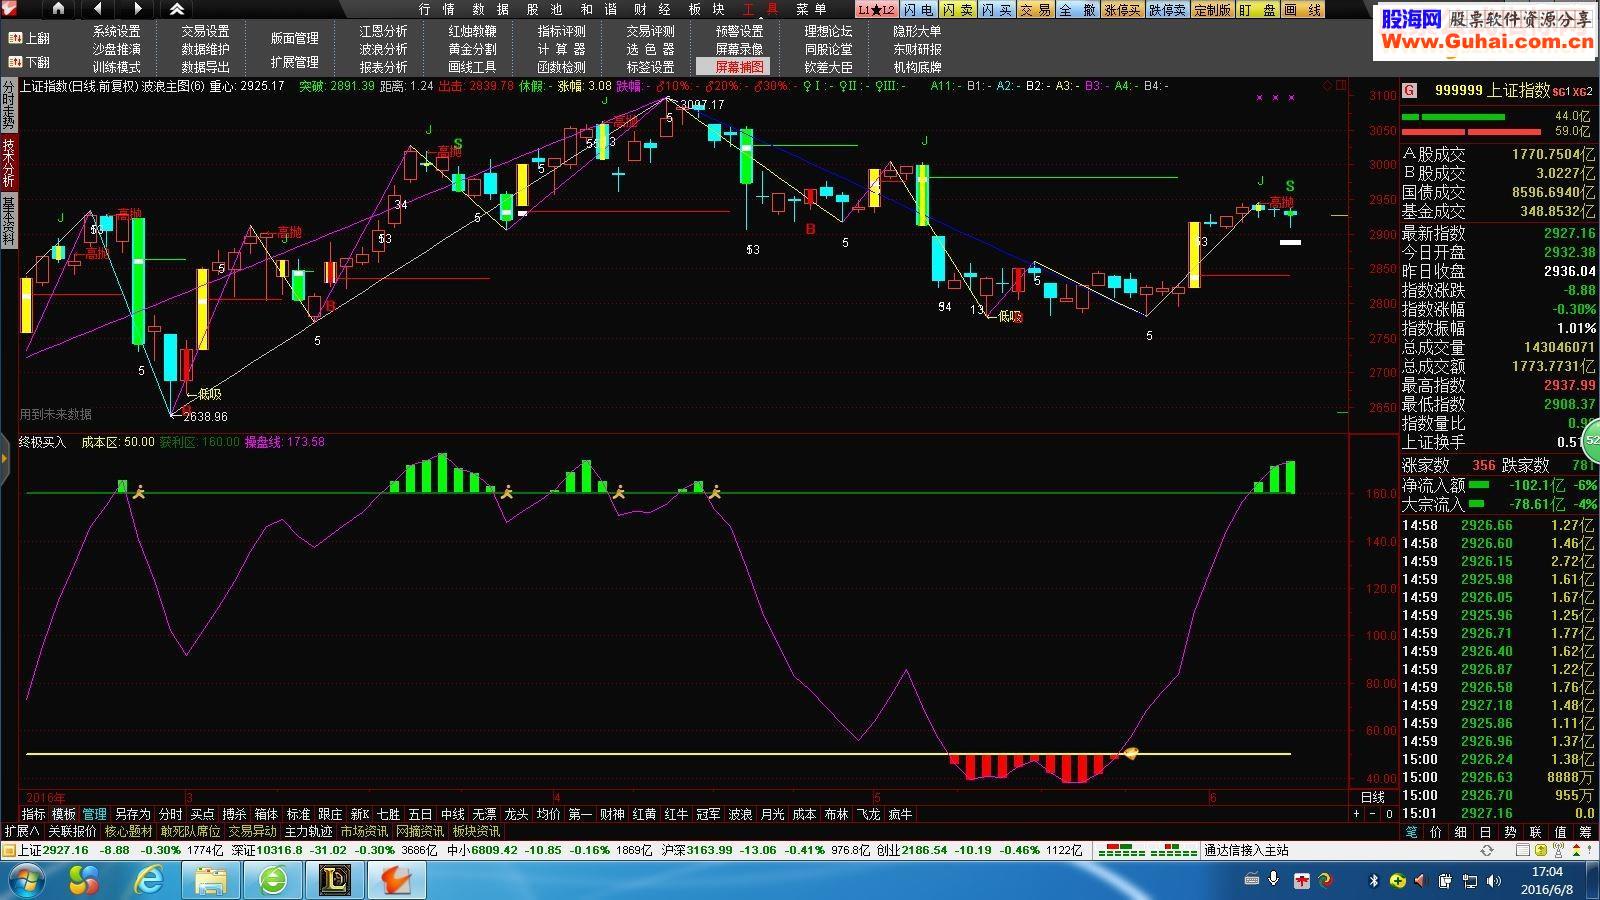
Task: Open the orange bird app taskbar icon
Action: tap(397, 881)
